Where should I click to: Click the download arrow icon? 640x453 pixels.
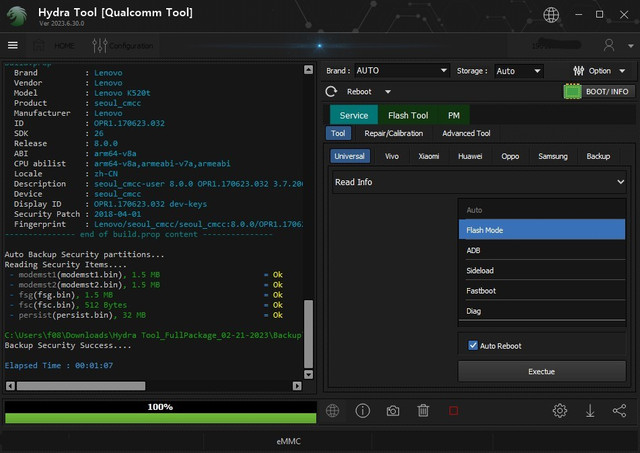[590, 411]
